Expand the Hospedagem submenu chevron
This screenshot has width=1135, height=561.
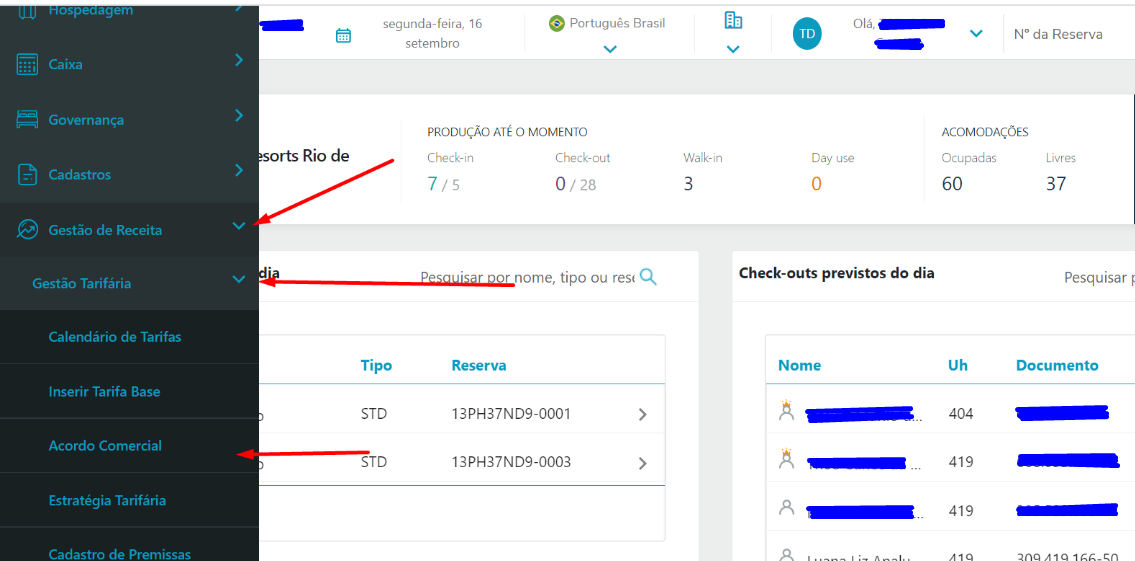240,8
